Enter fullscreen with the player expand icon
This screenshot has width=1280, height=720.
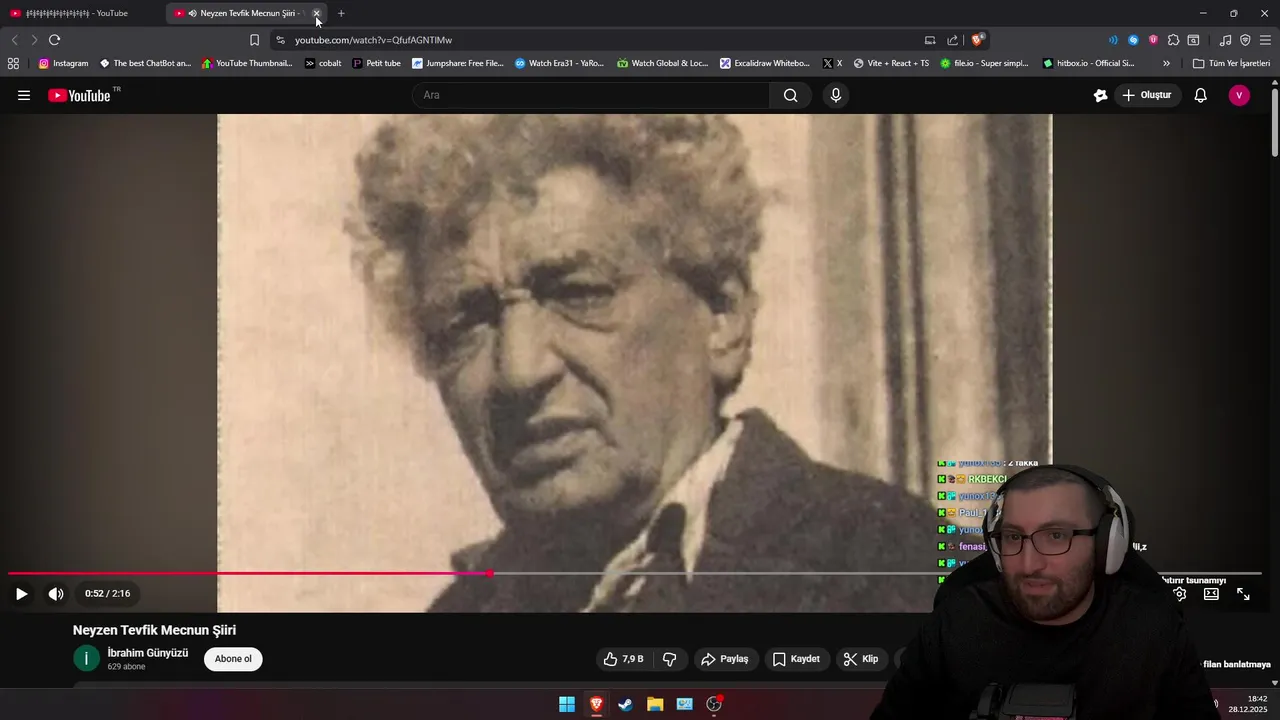pyautogui.click(x=1243, y=594)
